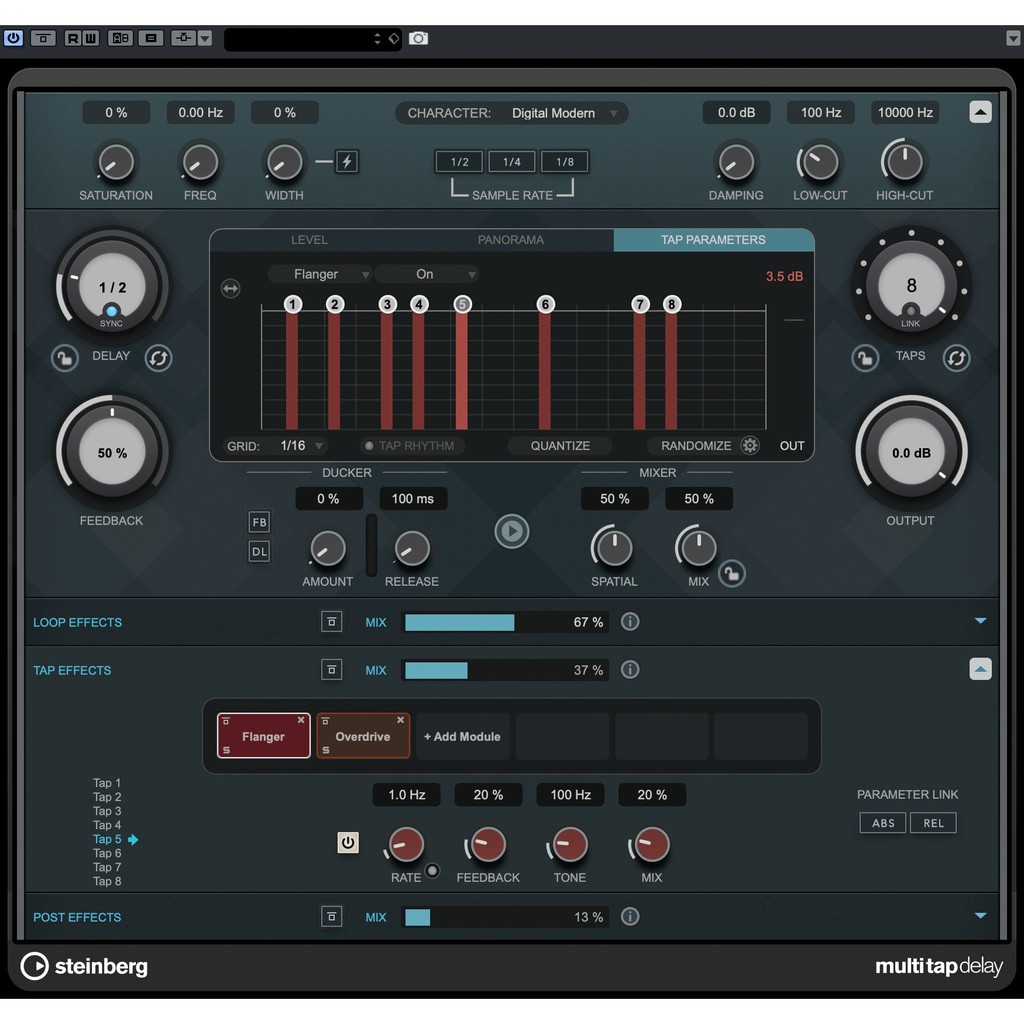The width and height of the screenshot is (1024, 1024).
Task: Click the camera snapshot icon in top toolbar
Action: click(x=419, y=38)
